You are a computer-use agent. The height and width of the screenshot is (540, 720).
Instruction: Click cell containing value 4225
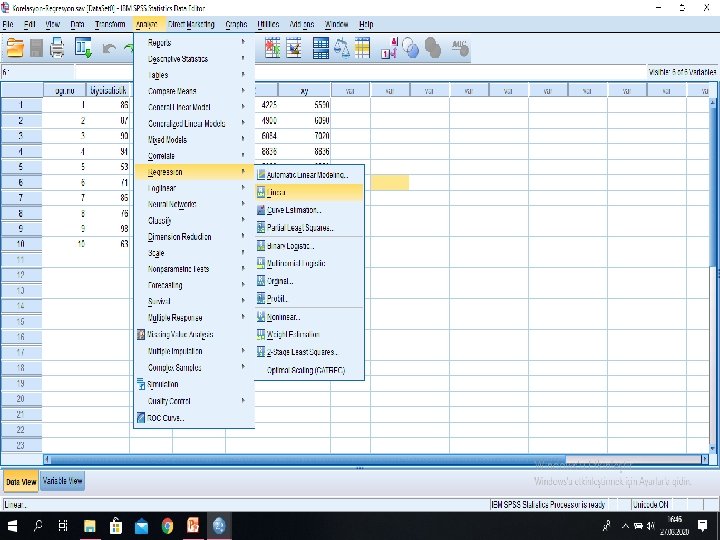pyautogui.click(x=266, y=105)
